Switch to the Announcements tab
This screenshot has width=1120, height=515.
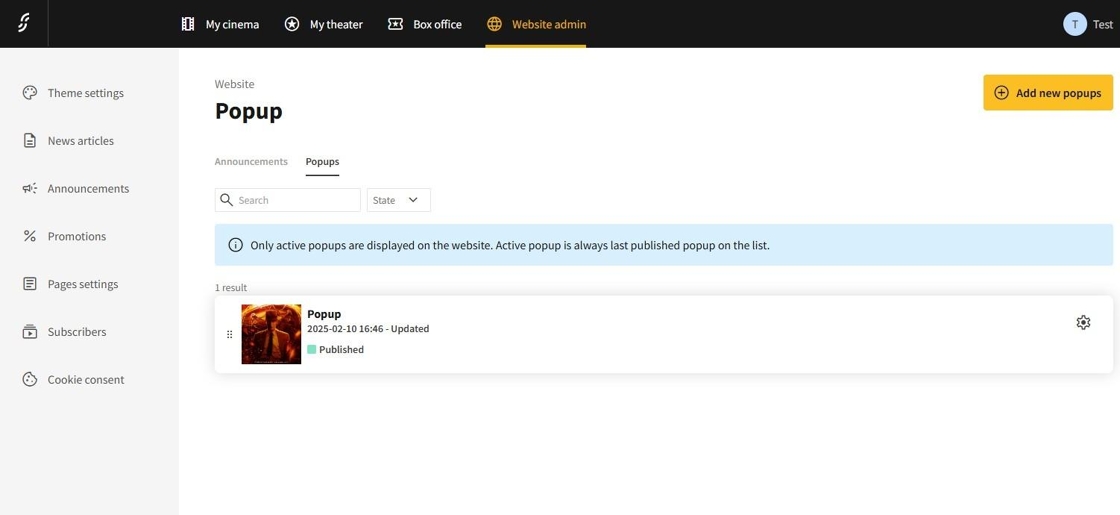pos(251,161)
